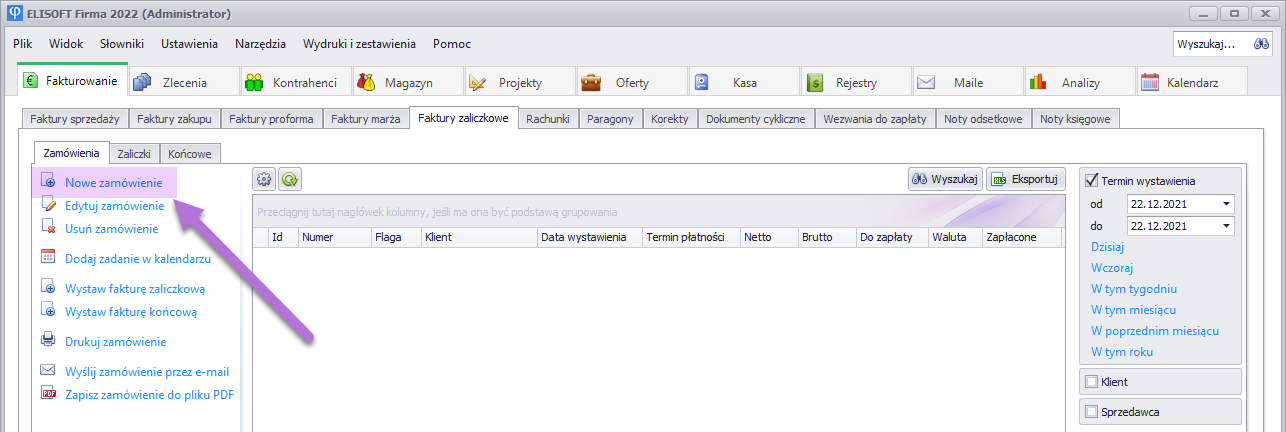Click the Edytuj zamówienie pencil icon
1286x432 pixels.
[x=49, y=205]
